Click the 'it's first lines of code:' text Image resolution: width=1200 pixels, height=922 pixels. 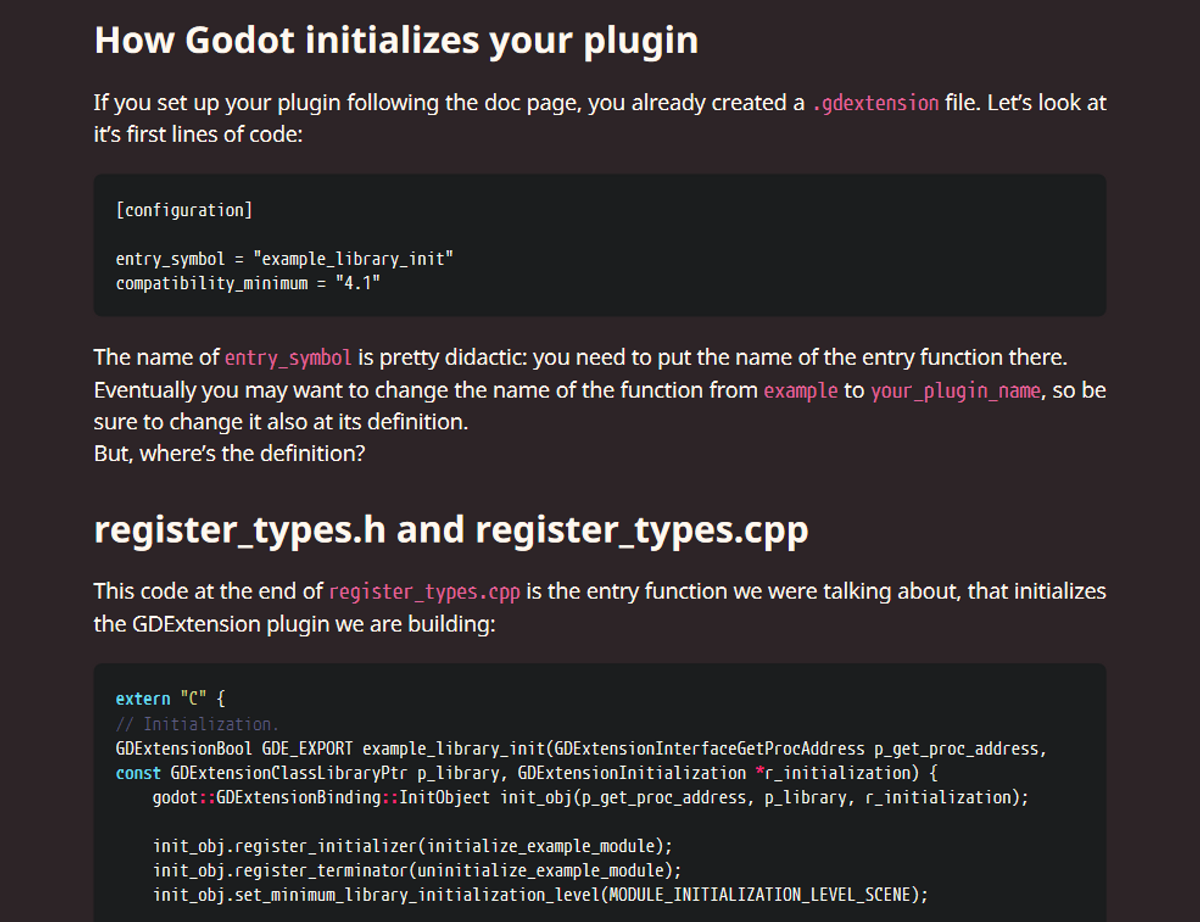coord(198,135)
